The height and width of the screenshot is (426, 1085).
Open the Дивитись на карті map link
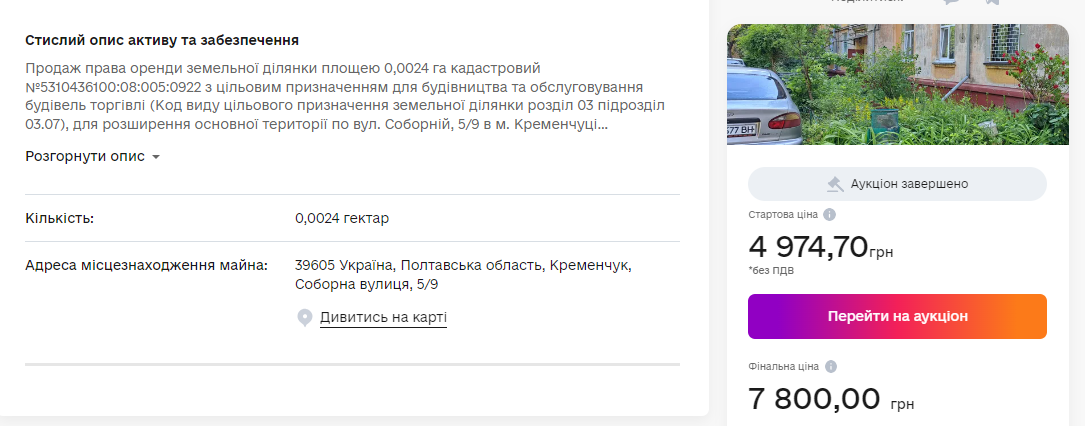383,318
